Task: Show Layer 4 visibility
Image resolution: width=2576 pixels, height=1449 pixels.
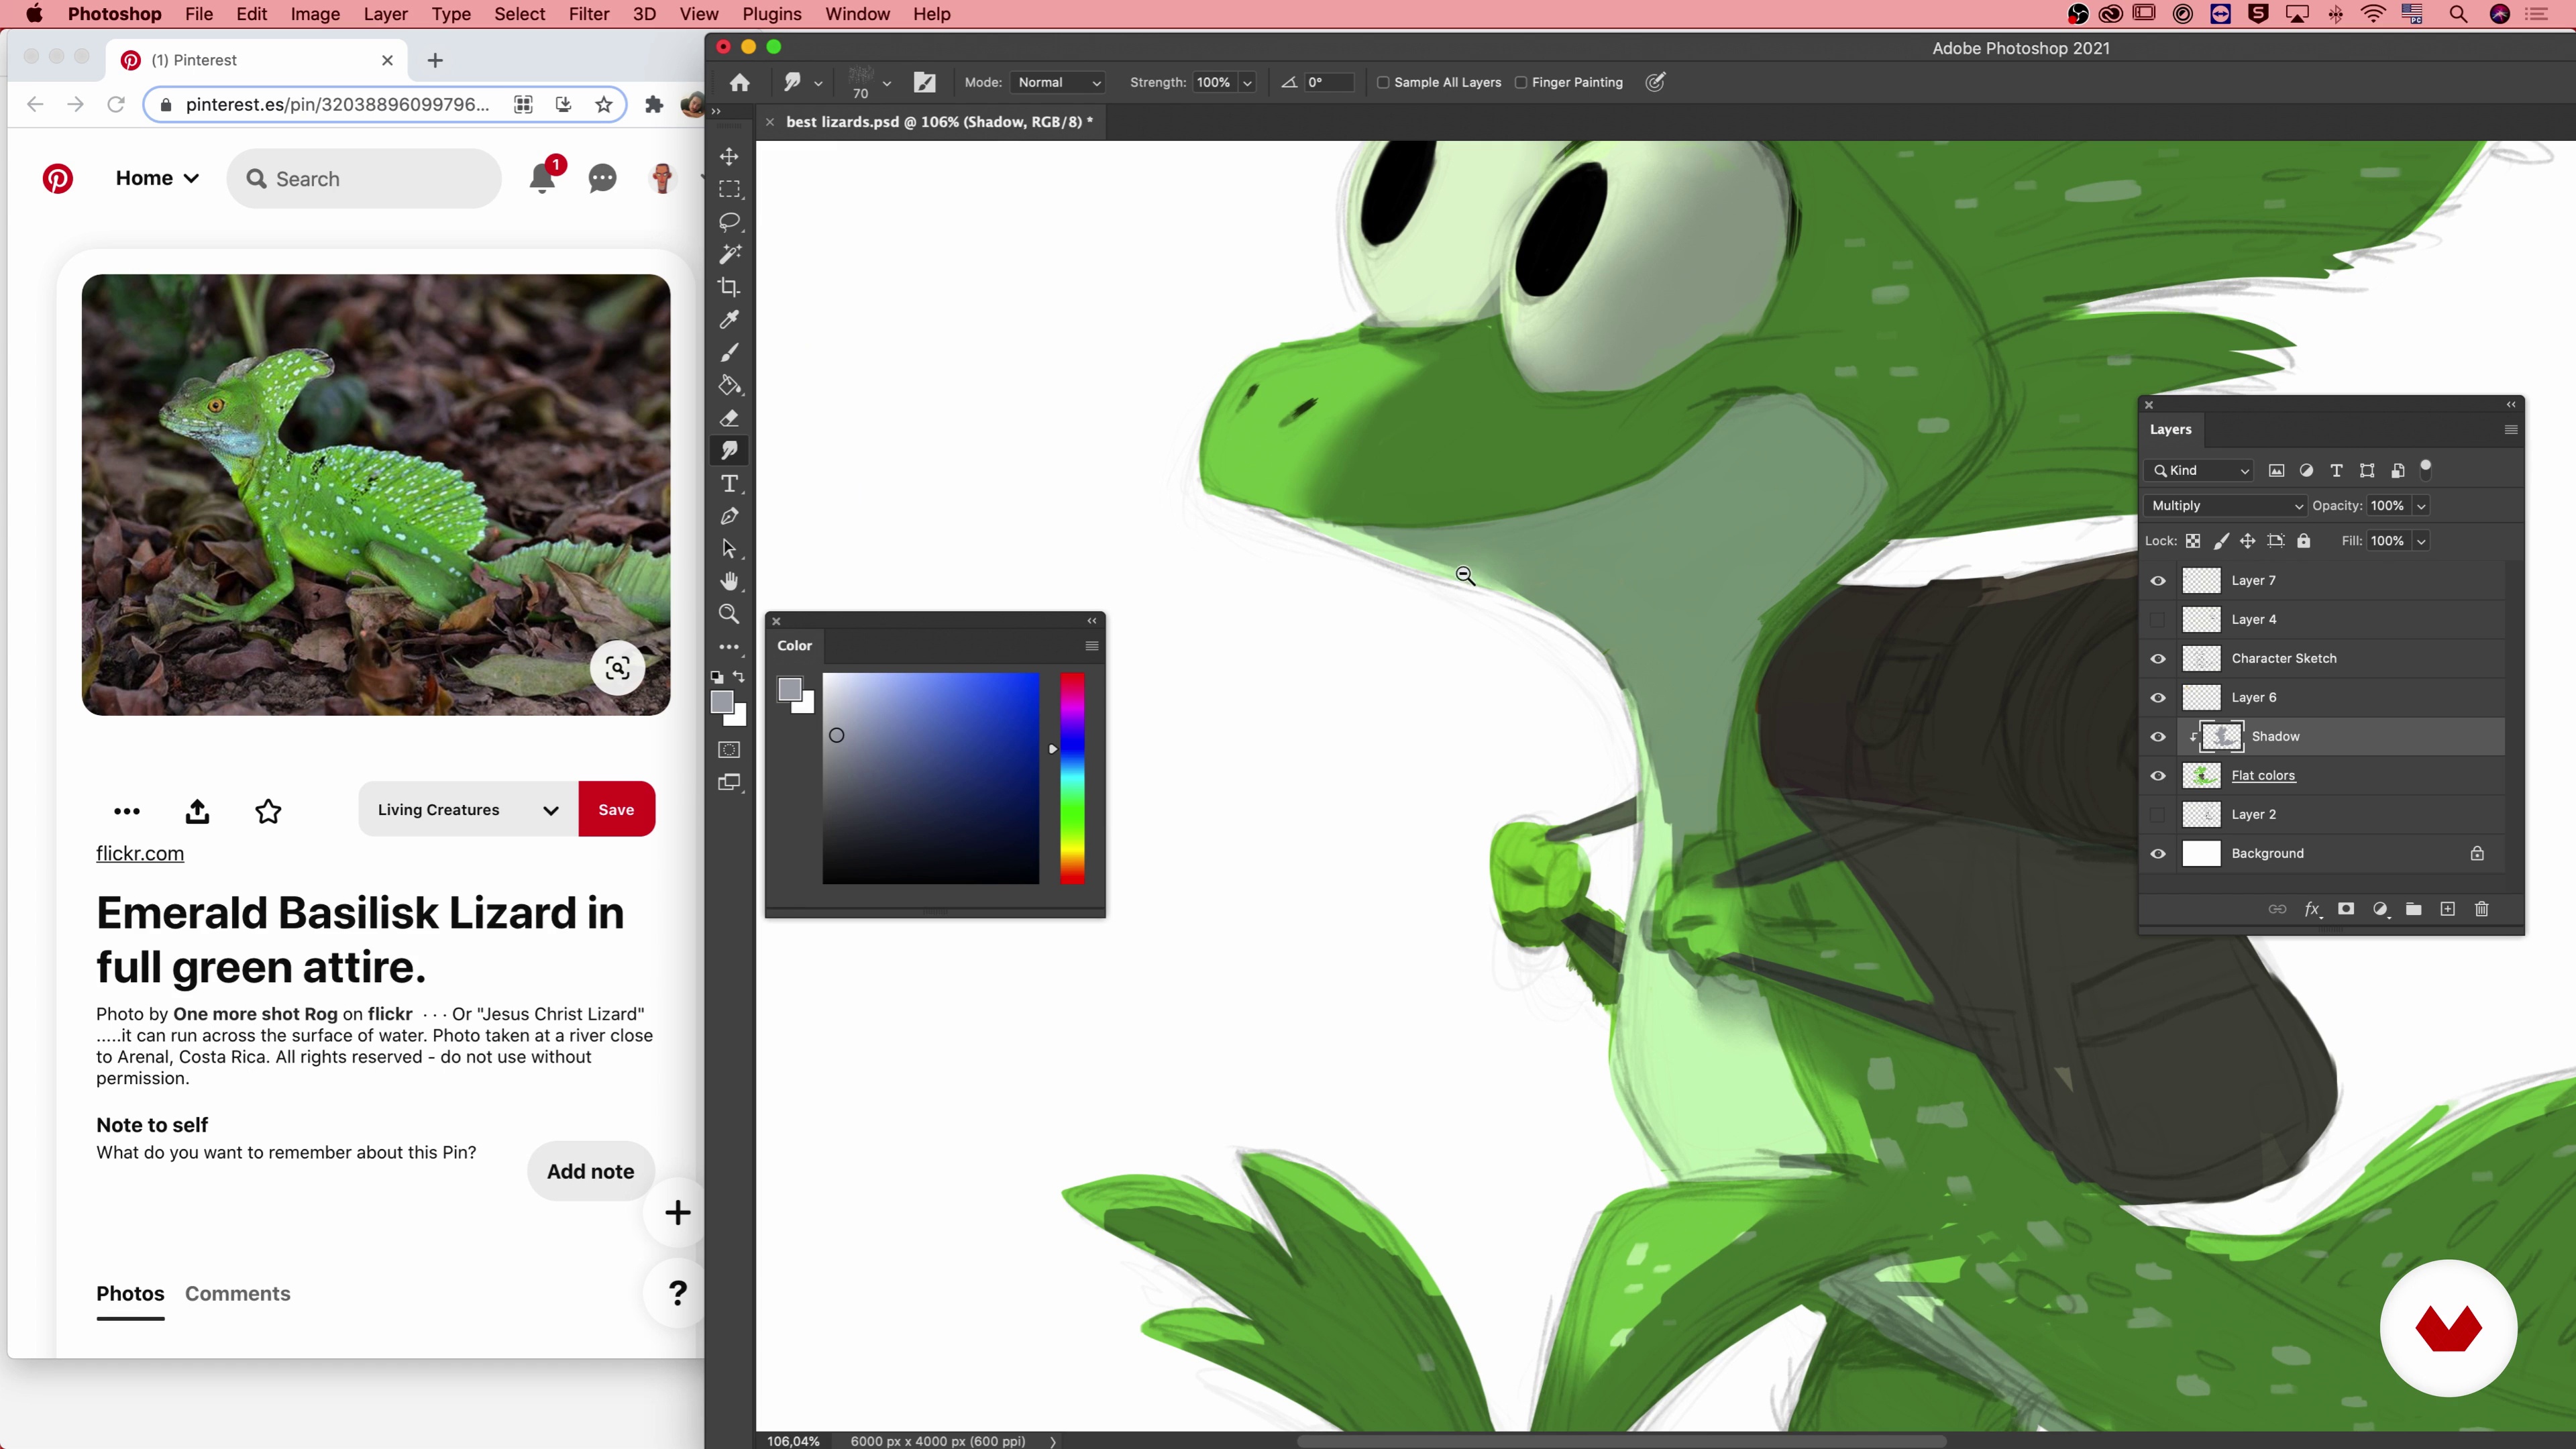Action: coord(2158,620)
